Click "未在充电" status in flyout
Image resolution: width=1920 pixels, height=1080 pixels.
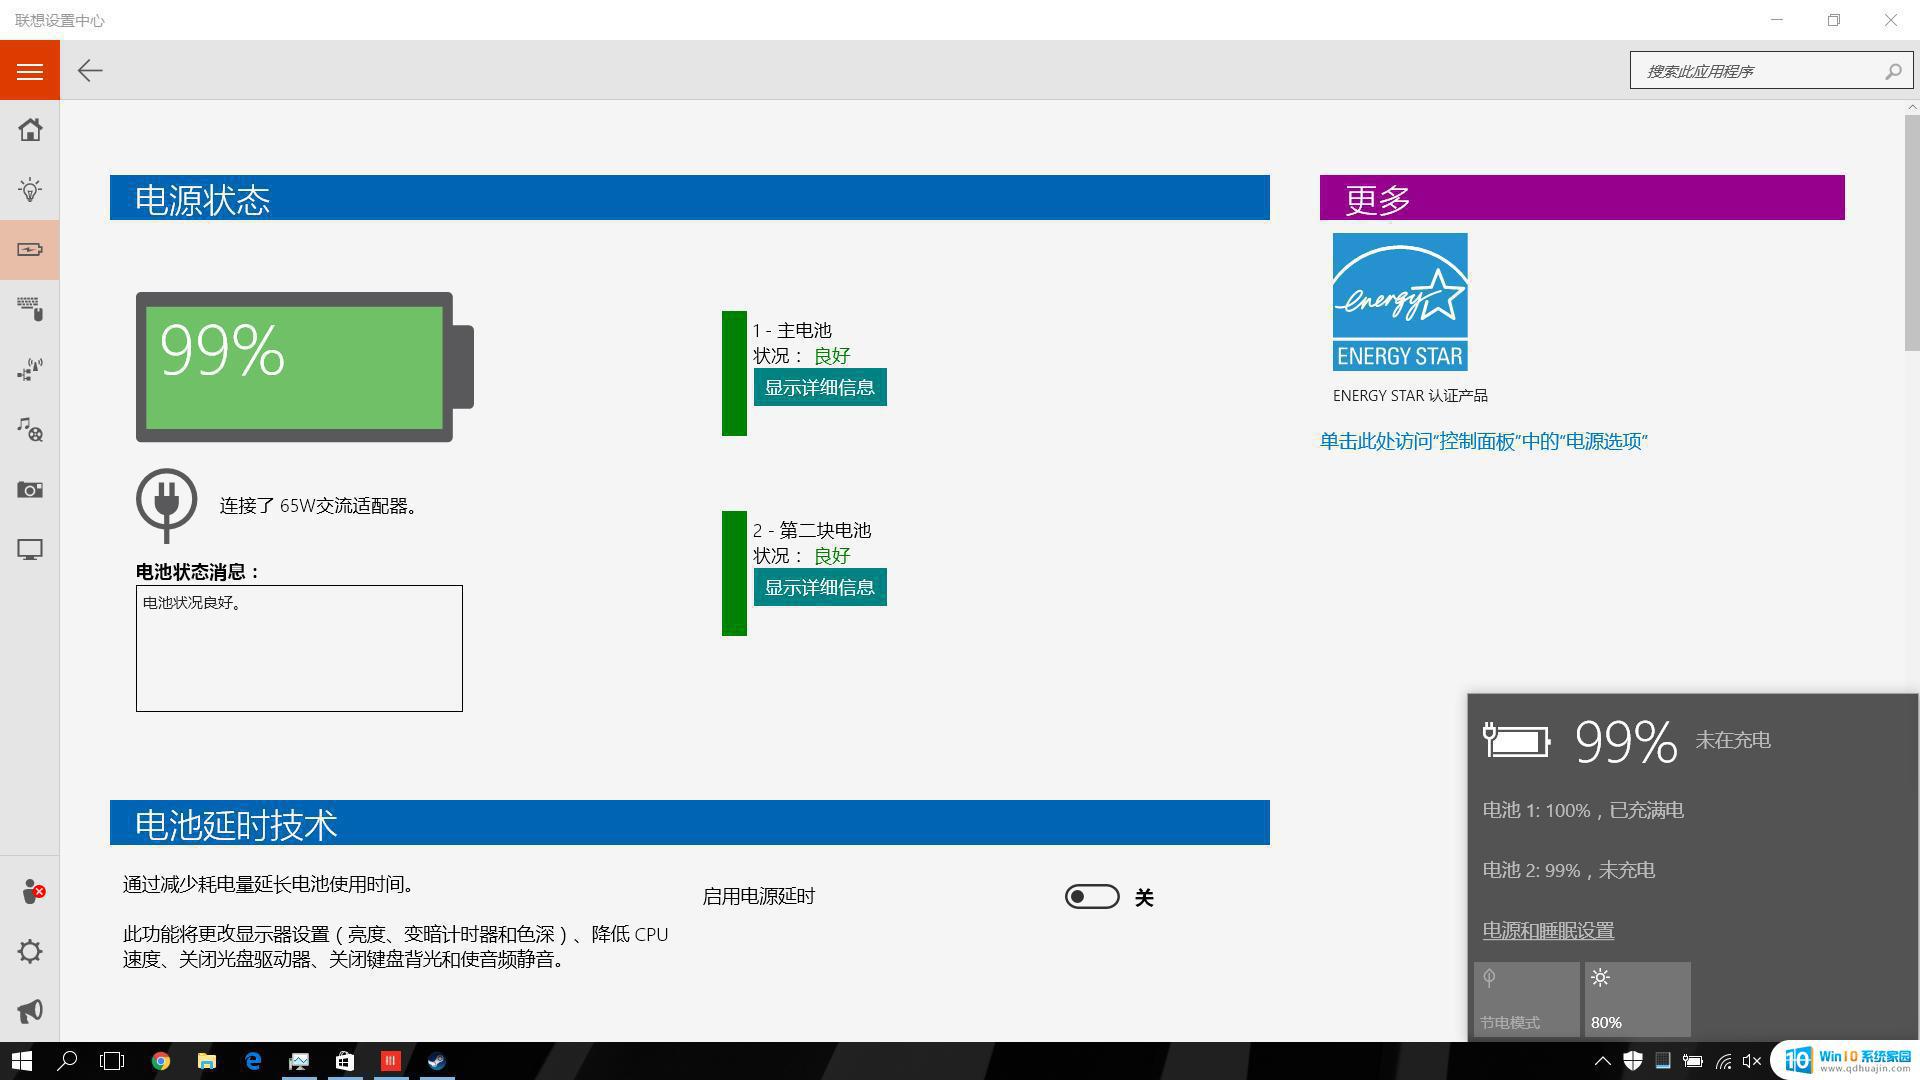click(x=1733, y=740)
